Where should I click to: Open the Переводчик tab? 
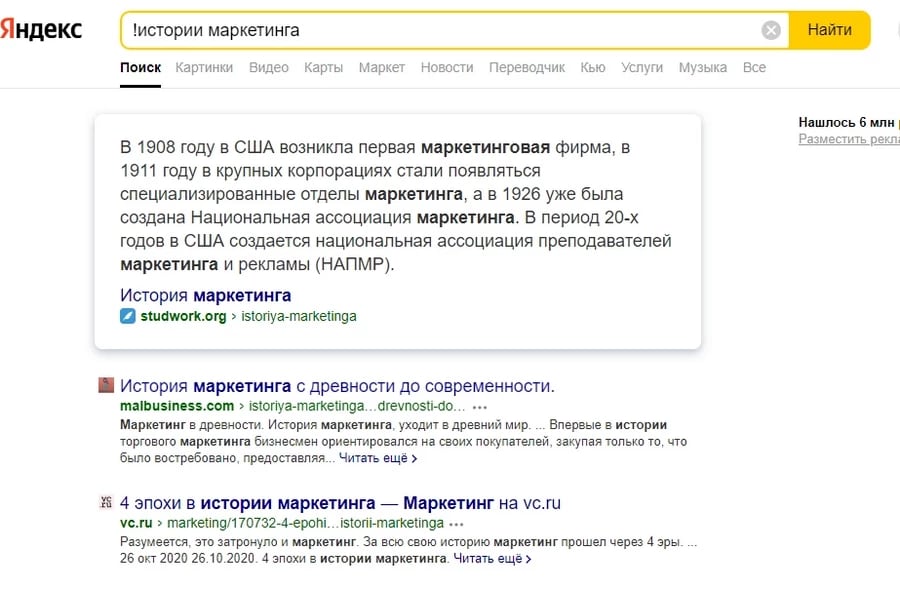pyautogui.click(x=526, y=68)
